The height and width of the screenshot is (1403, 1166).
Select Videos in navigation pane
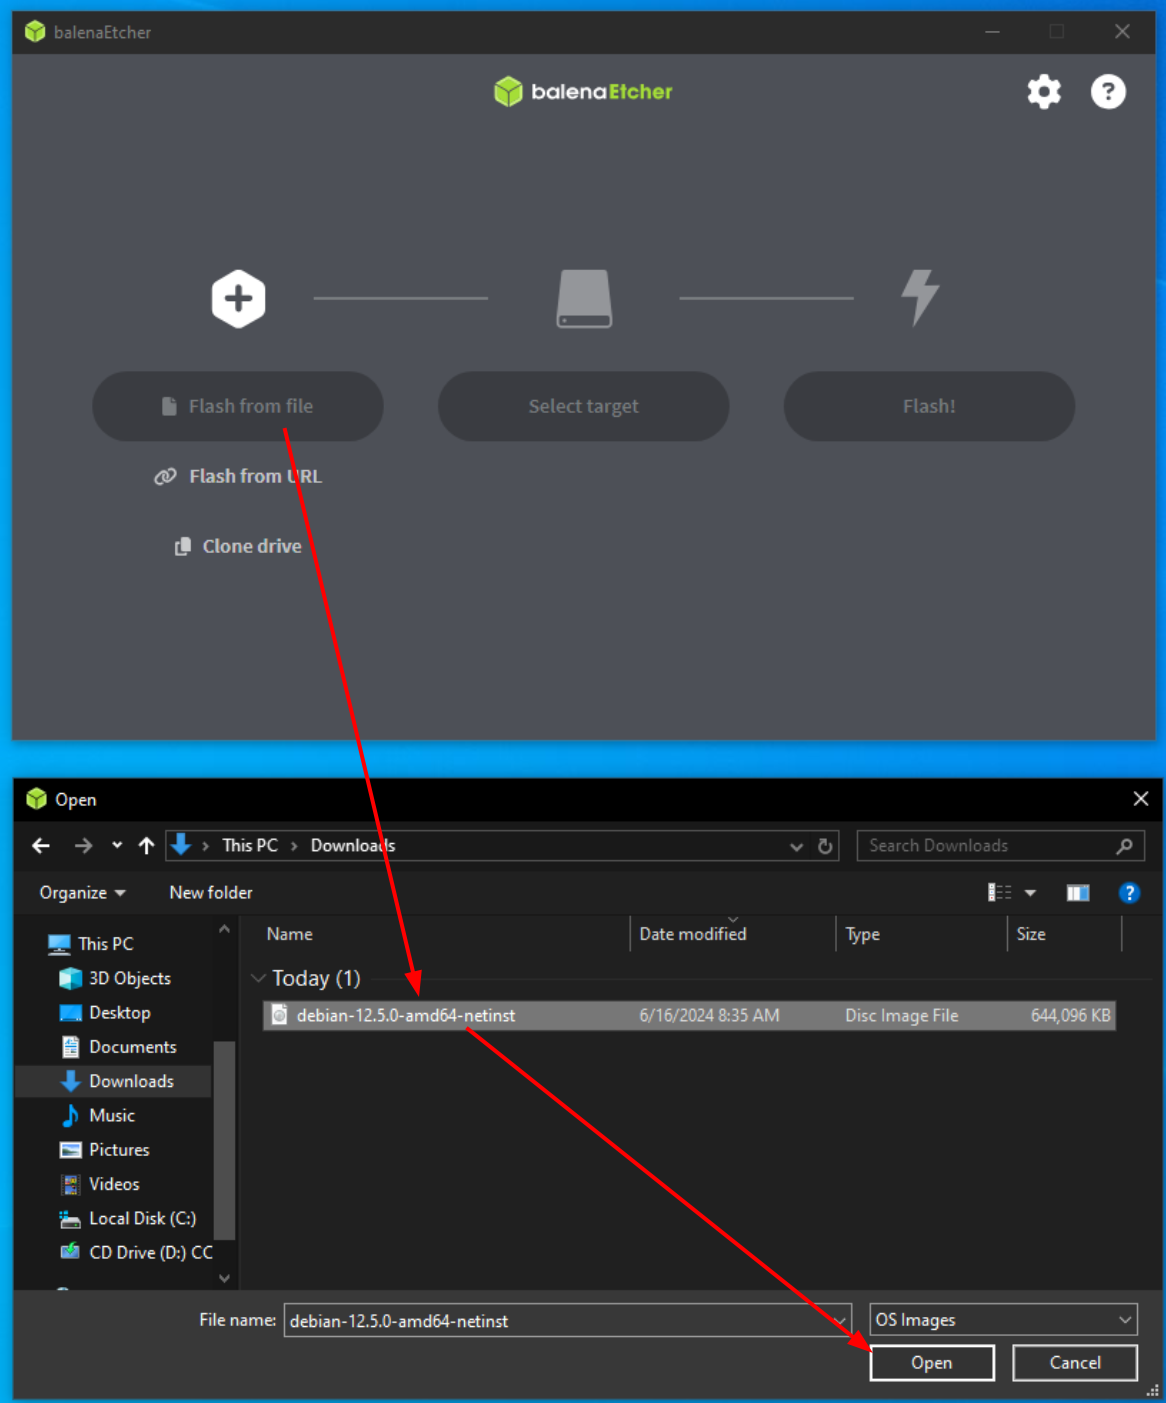coord(114,1184)
